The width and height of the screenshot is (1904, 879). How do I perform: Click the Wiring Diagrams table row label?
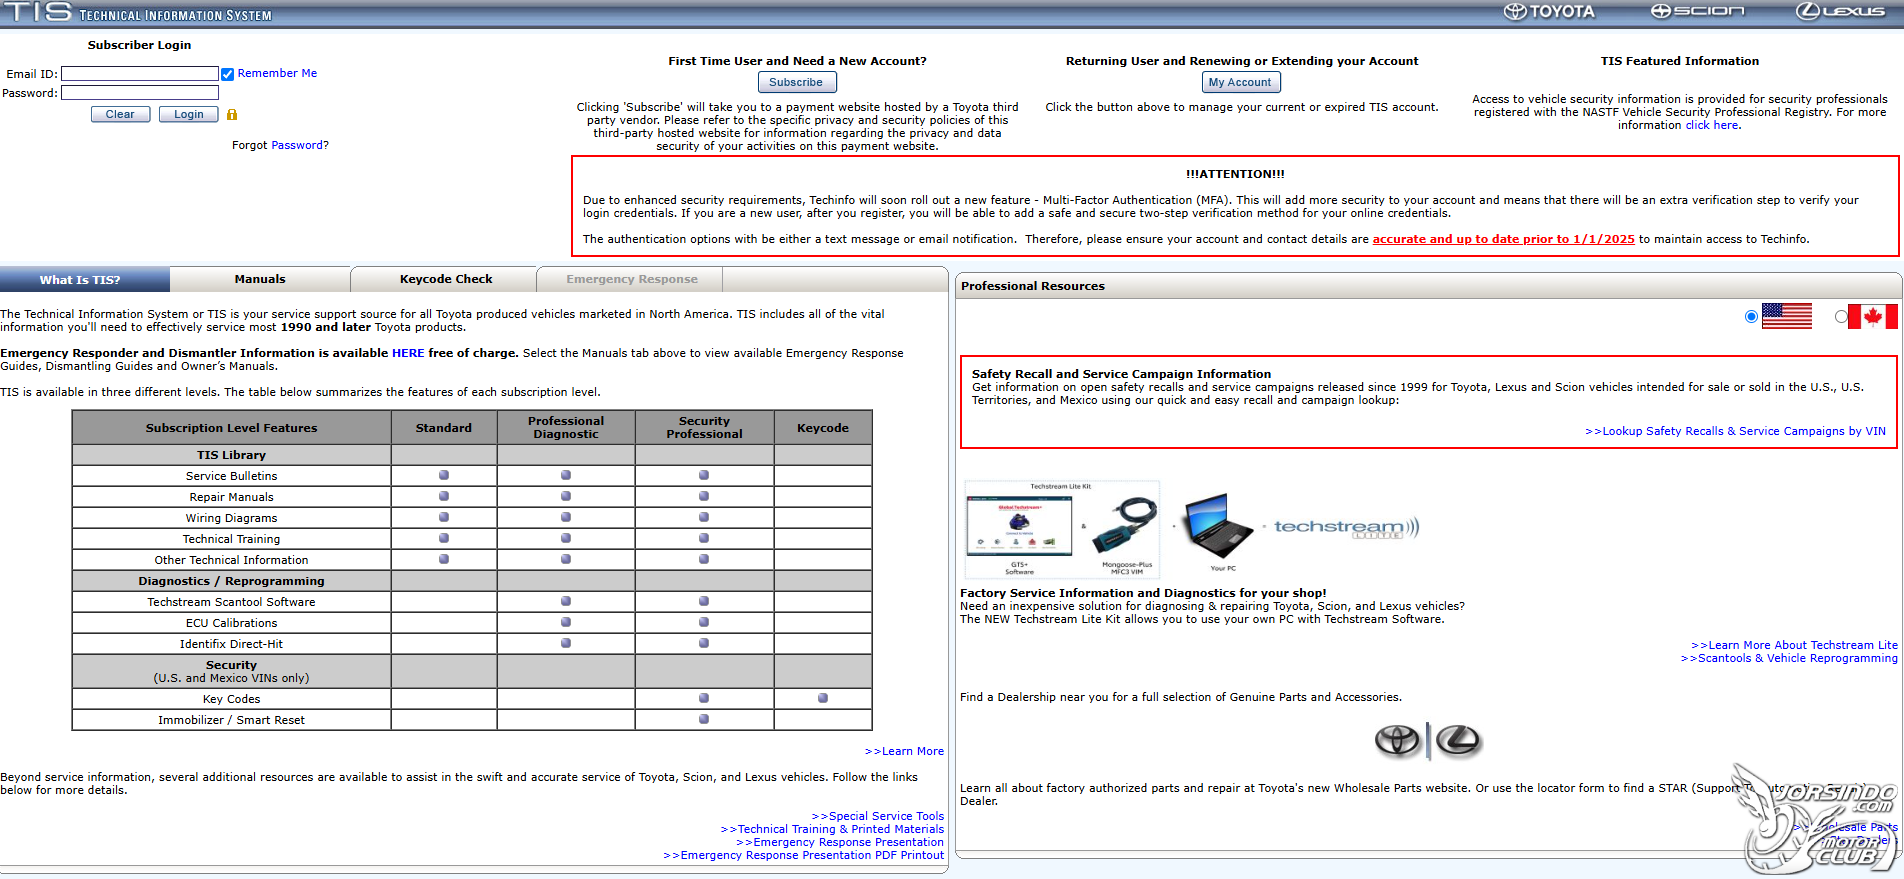[x=231, y=519]
